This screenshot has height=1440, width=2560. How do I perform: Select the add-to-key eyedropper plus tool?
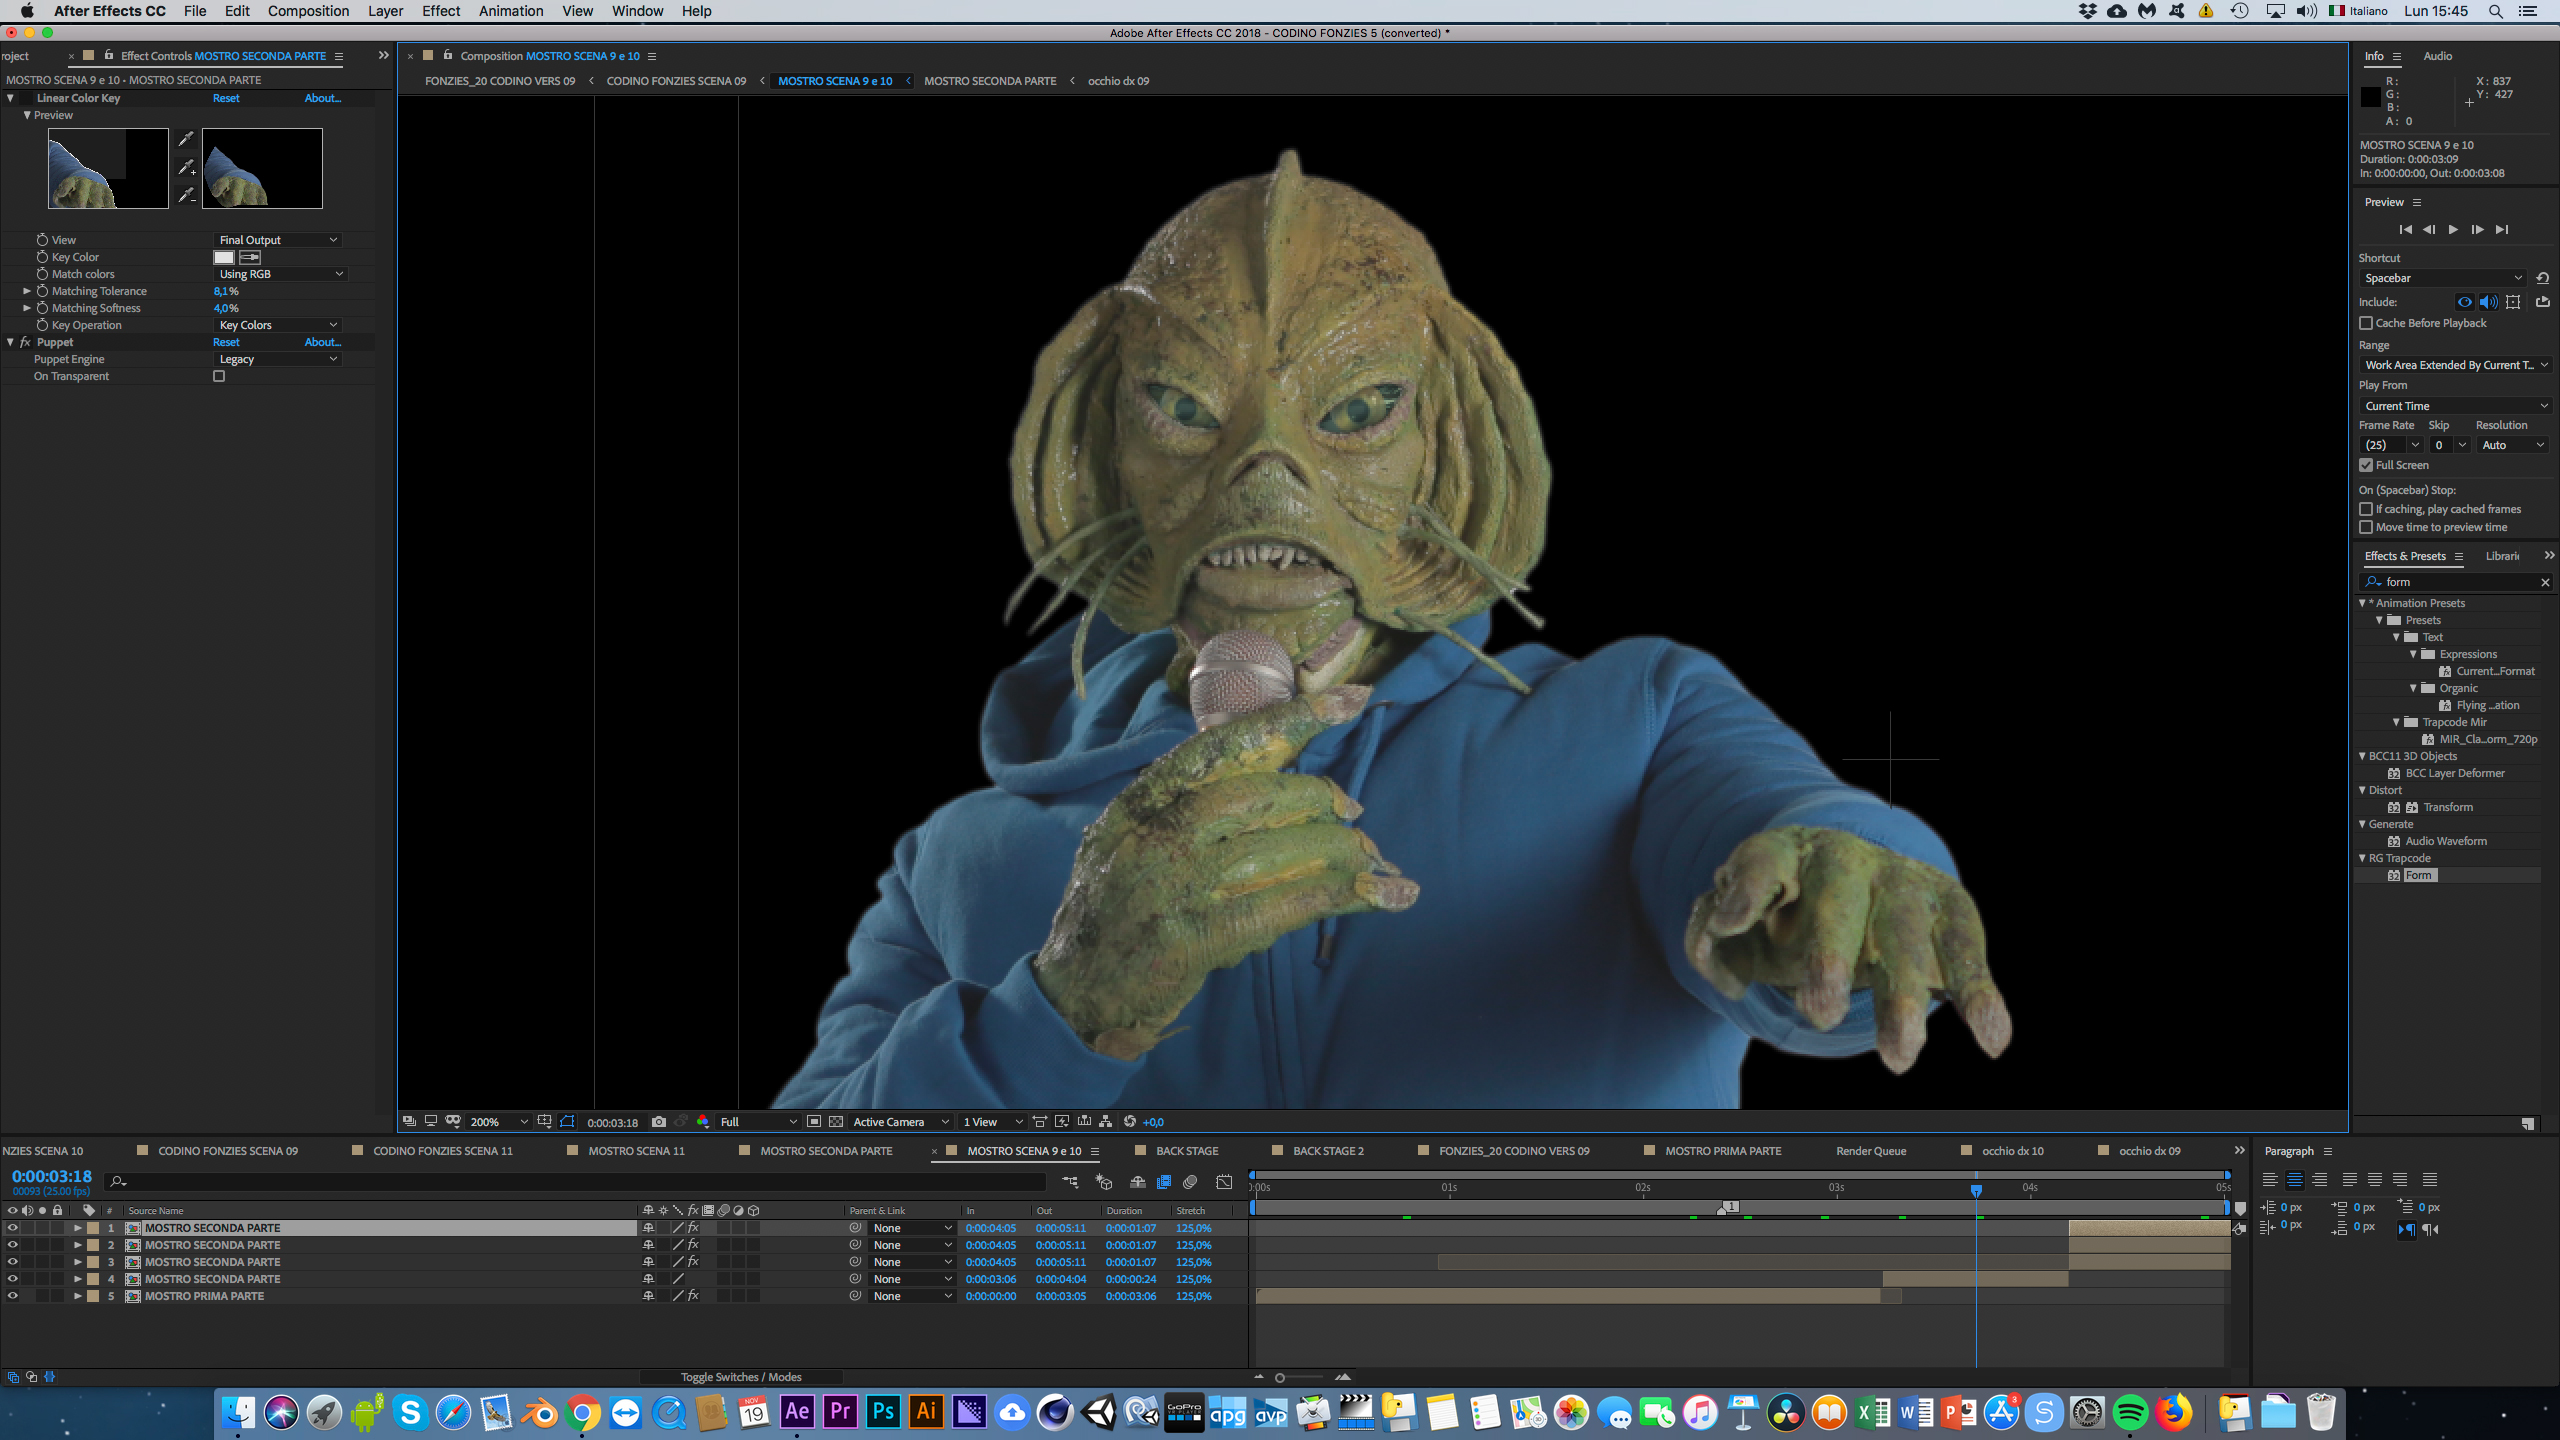click(186, 167)
